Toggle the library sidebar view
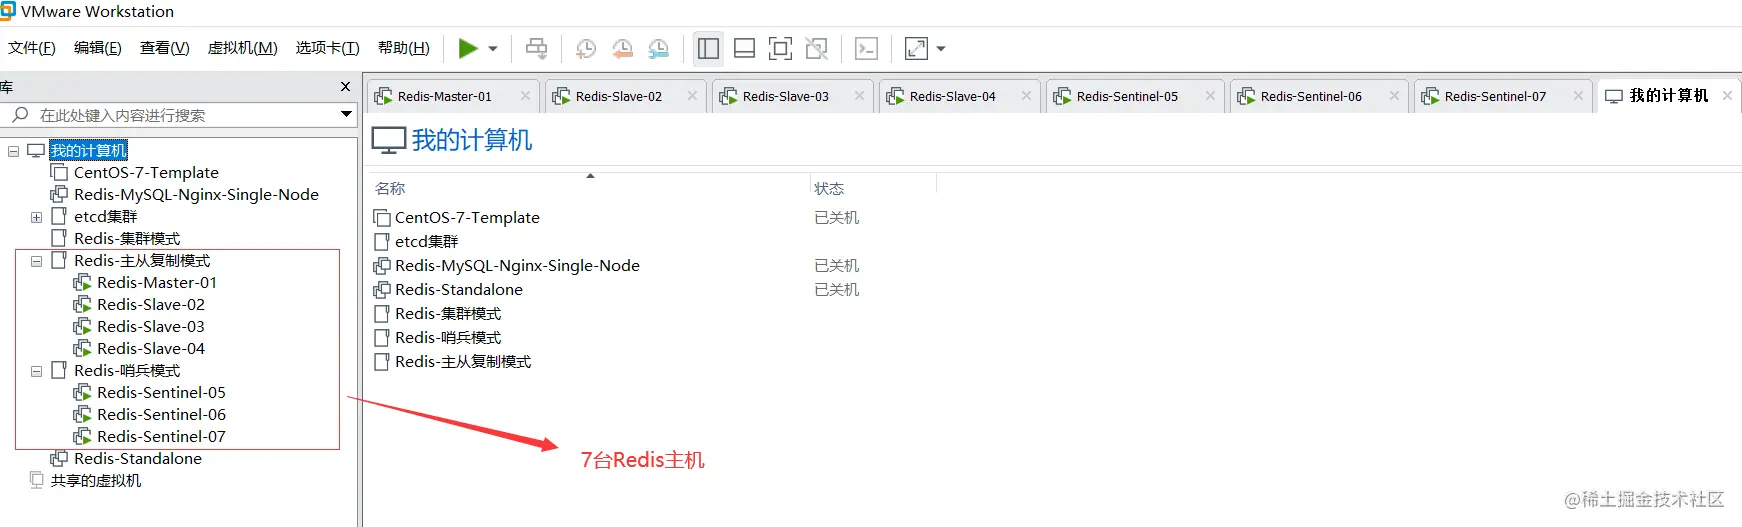The height and width of the screenshot is (527, 1742). tap(708, 48)
